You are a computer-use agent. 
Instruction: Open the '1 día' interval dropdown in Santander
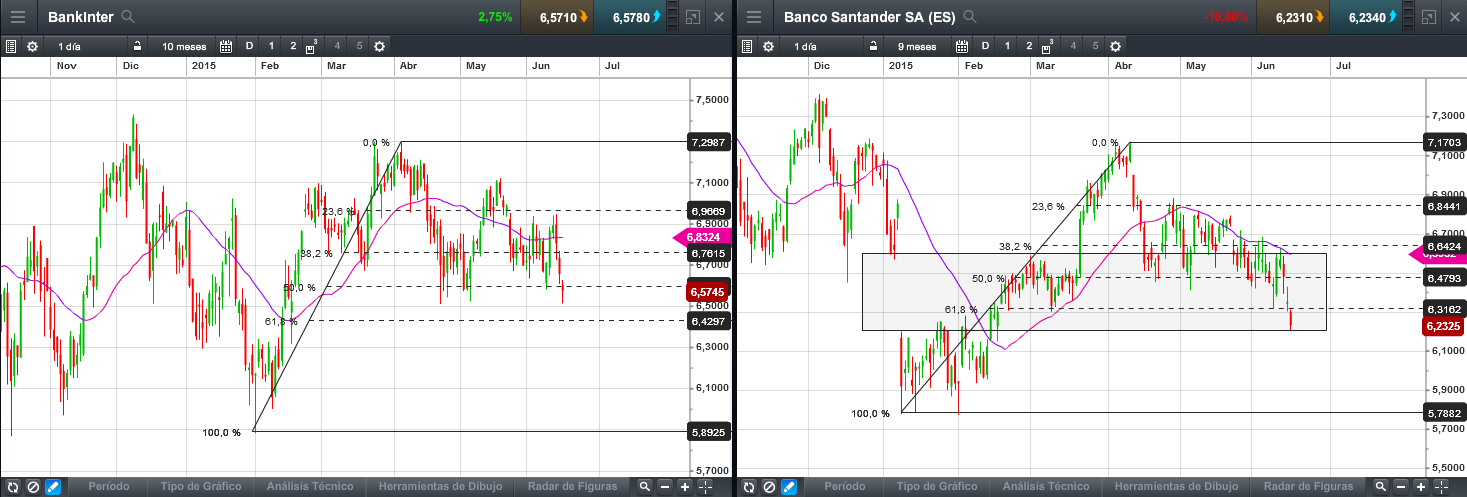822,46
